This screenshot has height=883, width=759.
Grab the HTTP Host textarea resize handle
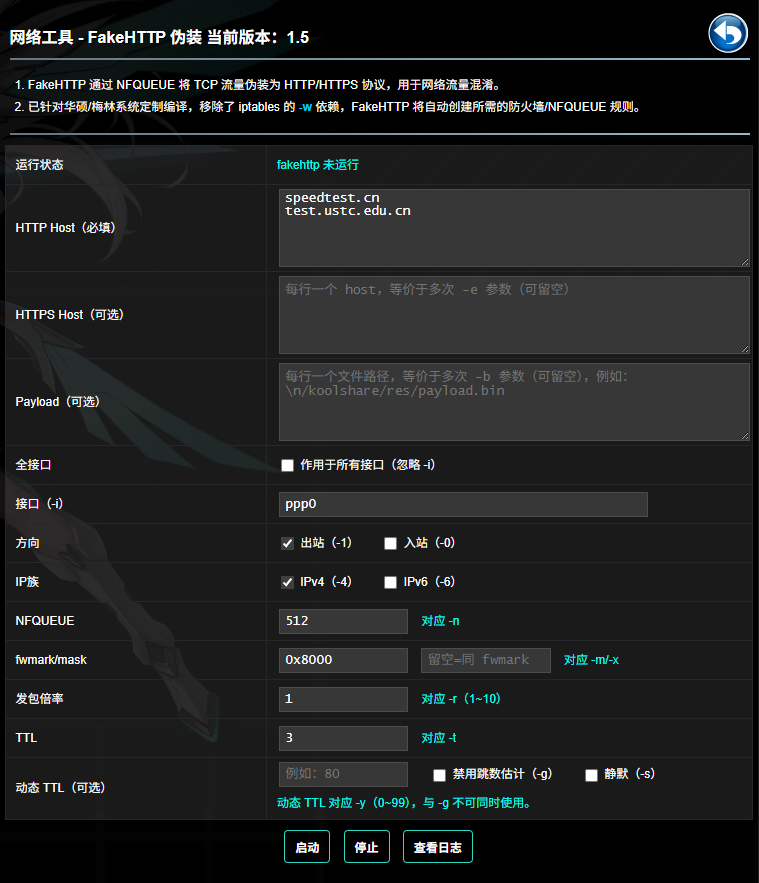(x=745, y=262)
